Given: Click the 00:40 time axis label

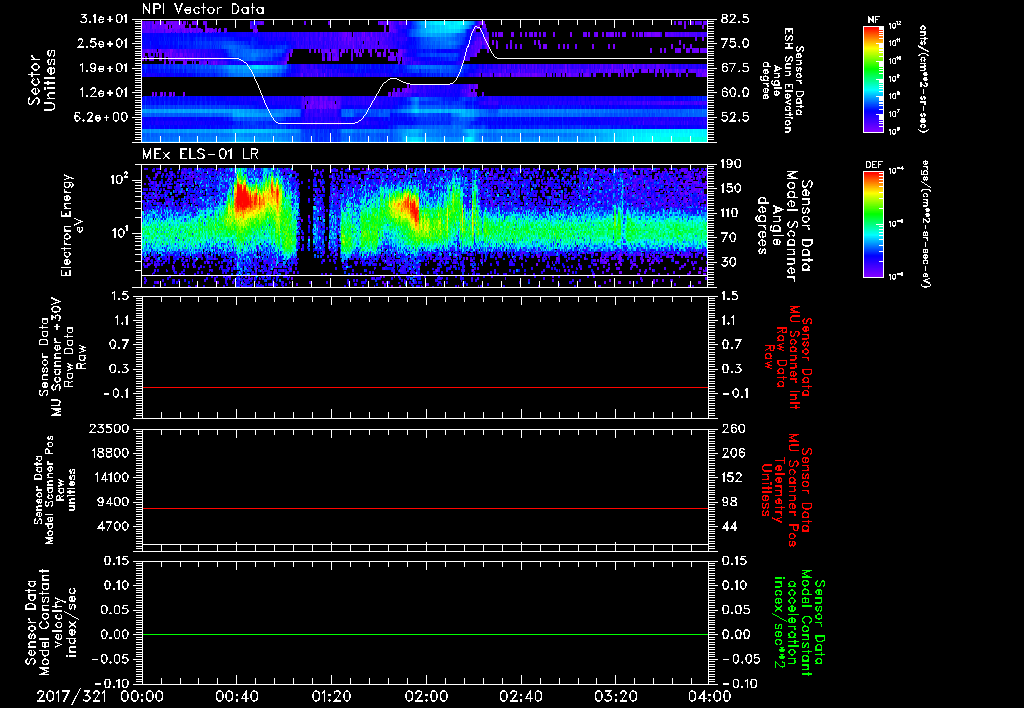Looking at the screenshot, I should [x=236, y=696].
